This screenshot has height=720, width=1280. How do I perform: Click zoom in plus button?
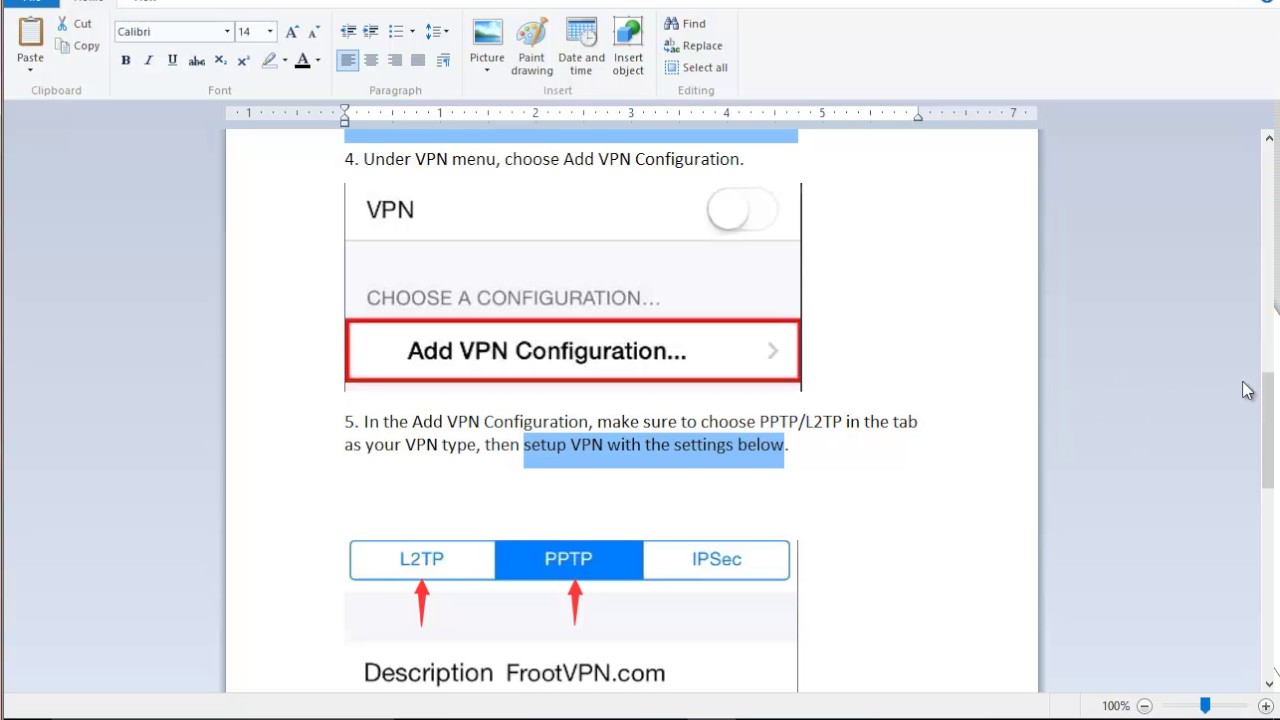1266,706
